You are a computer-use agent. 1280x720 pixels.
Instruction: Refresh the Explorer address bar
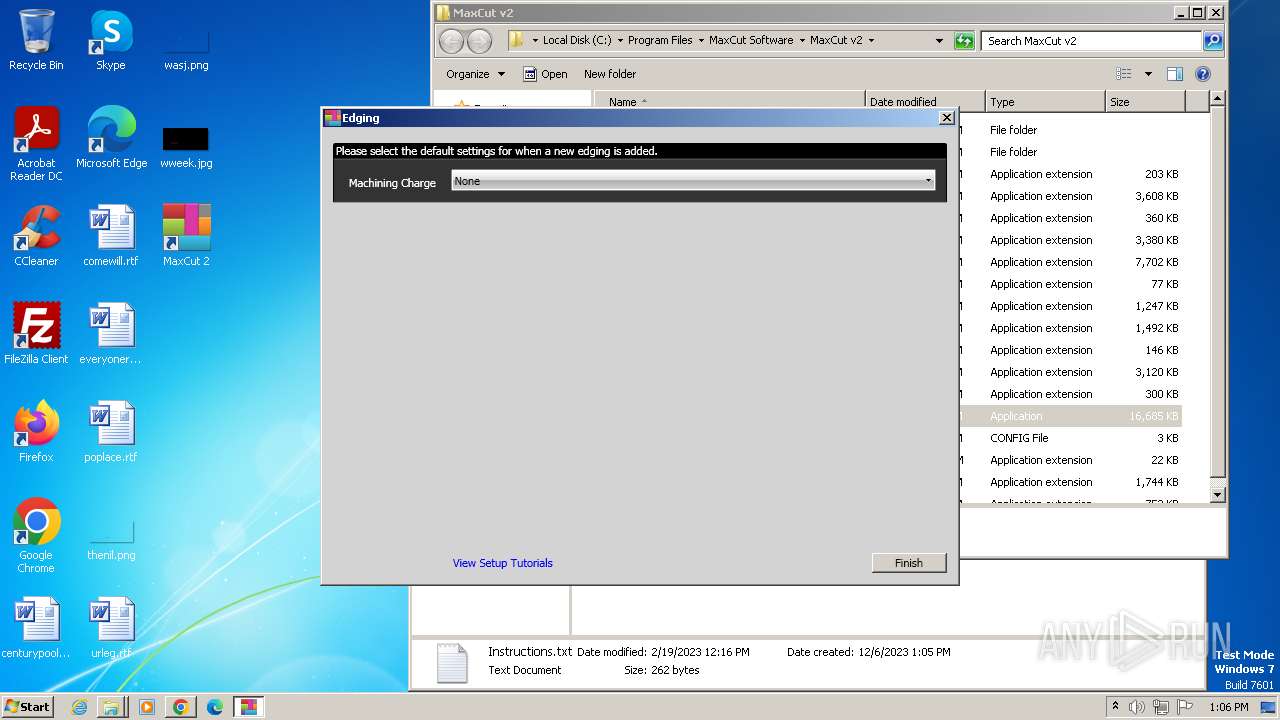964,41
